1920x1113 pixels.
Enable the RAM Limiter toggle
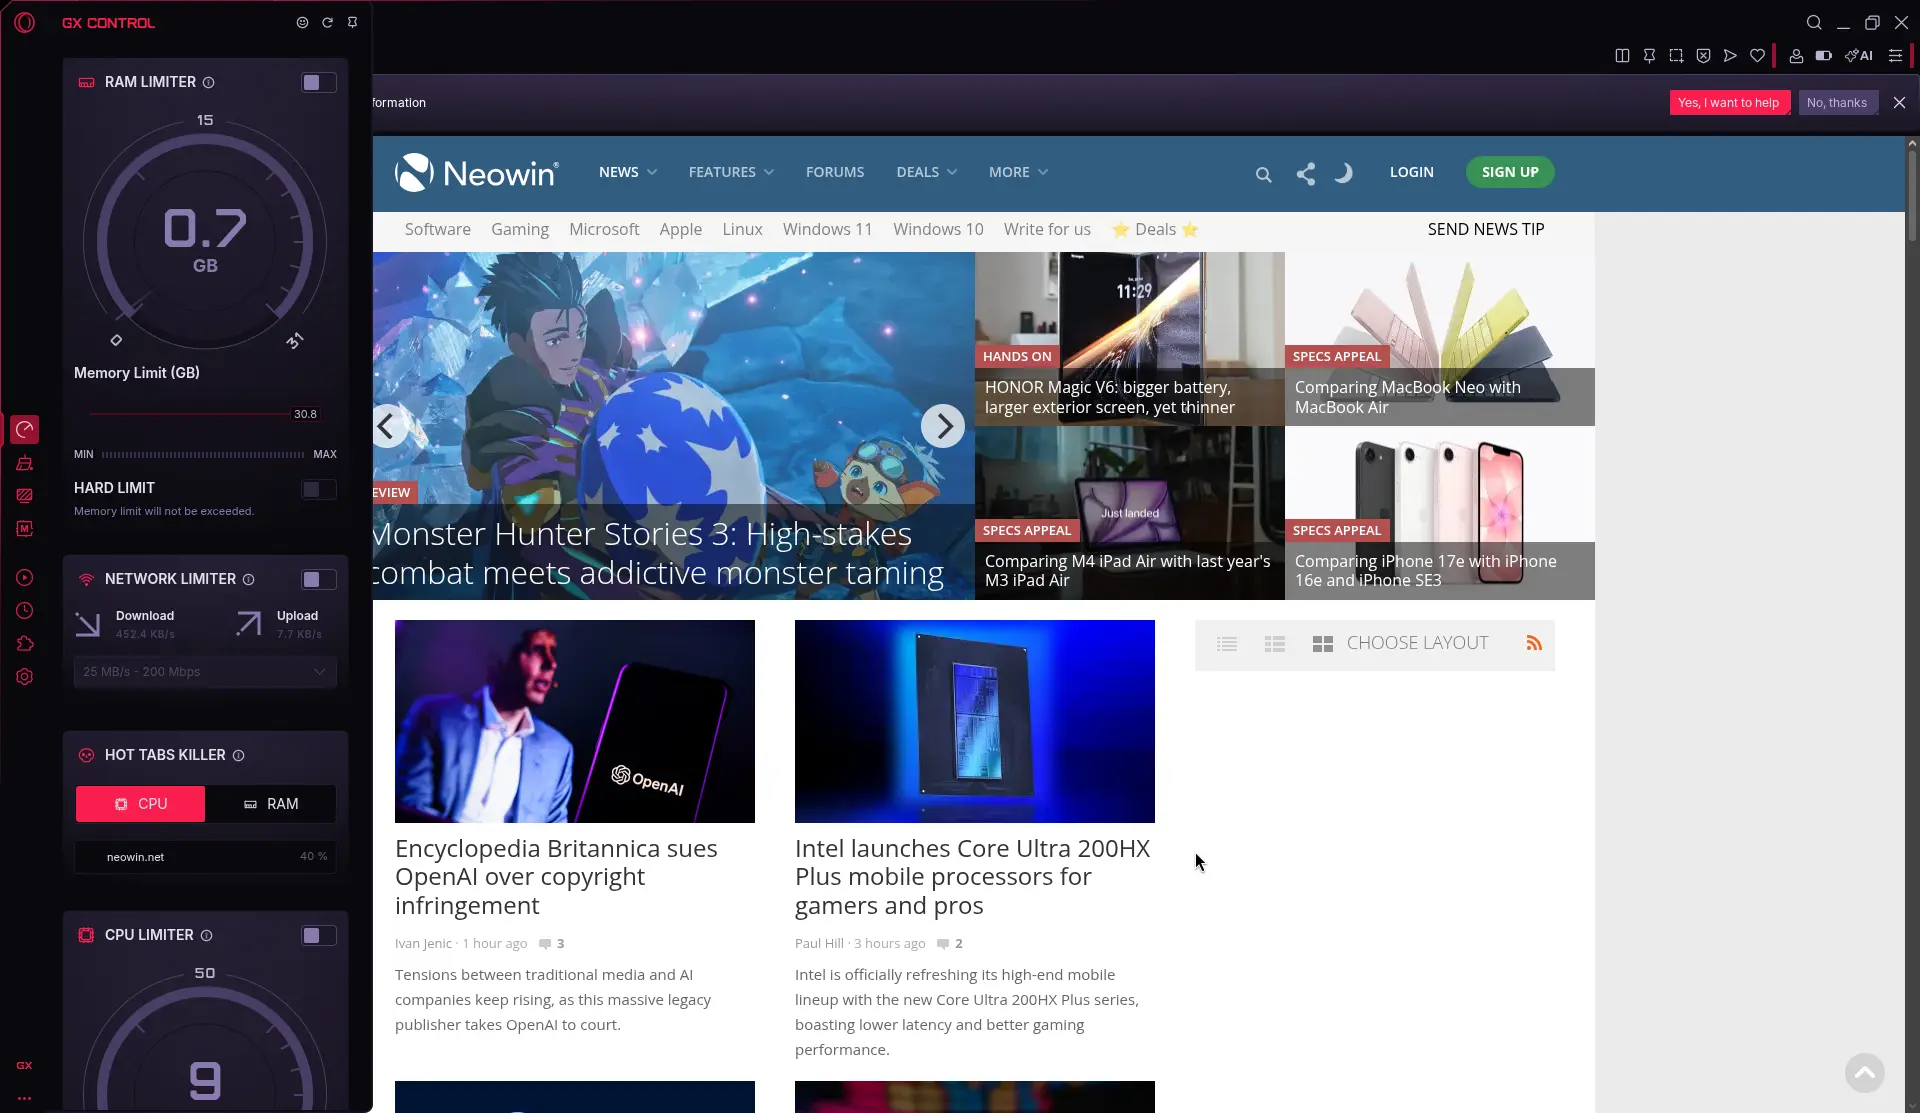pyautogui.click(x=318, y=82)
